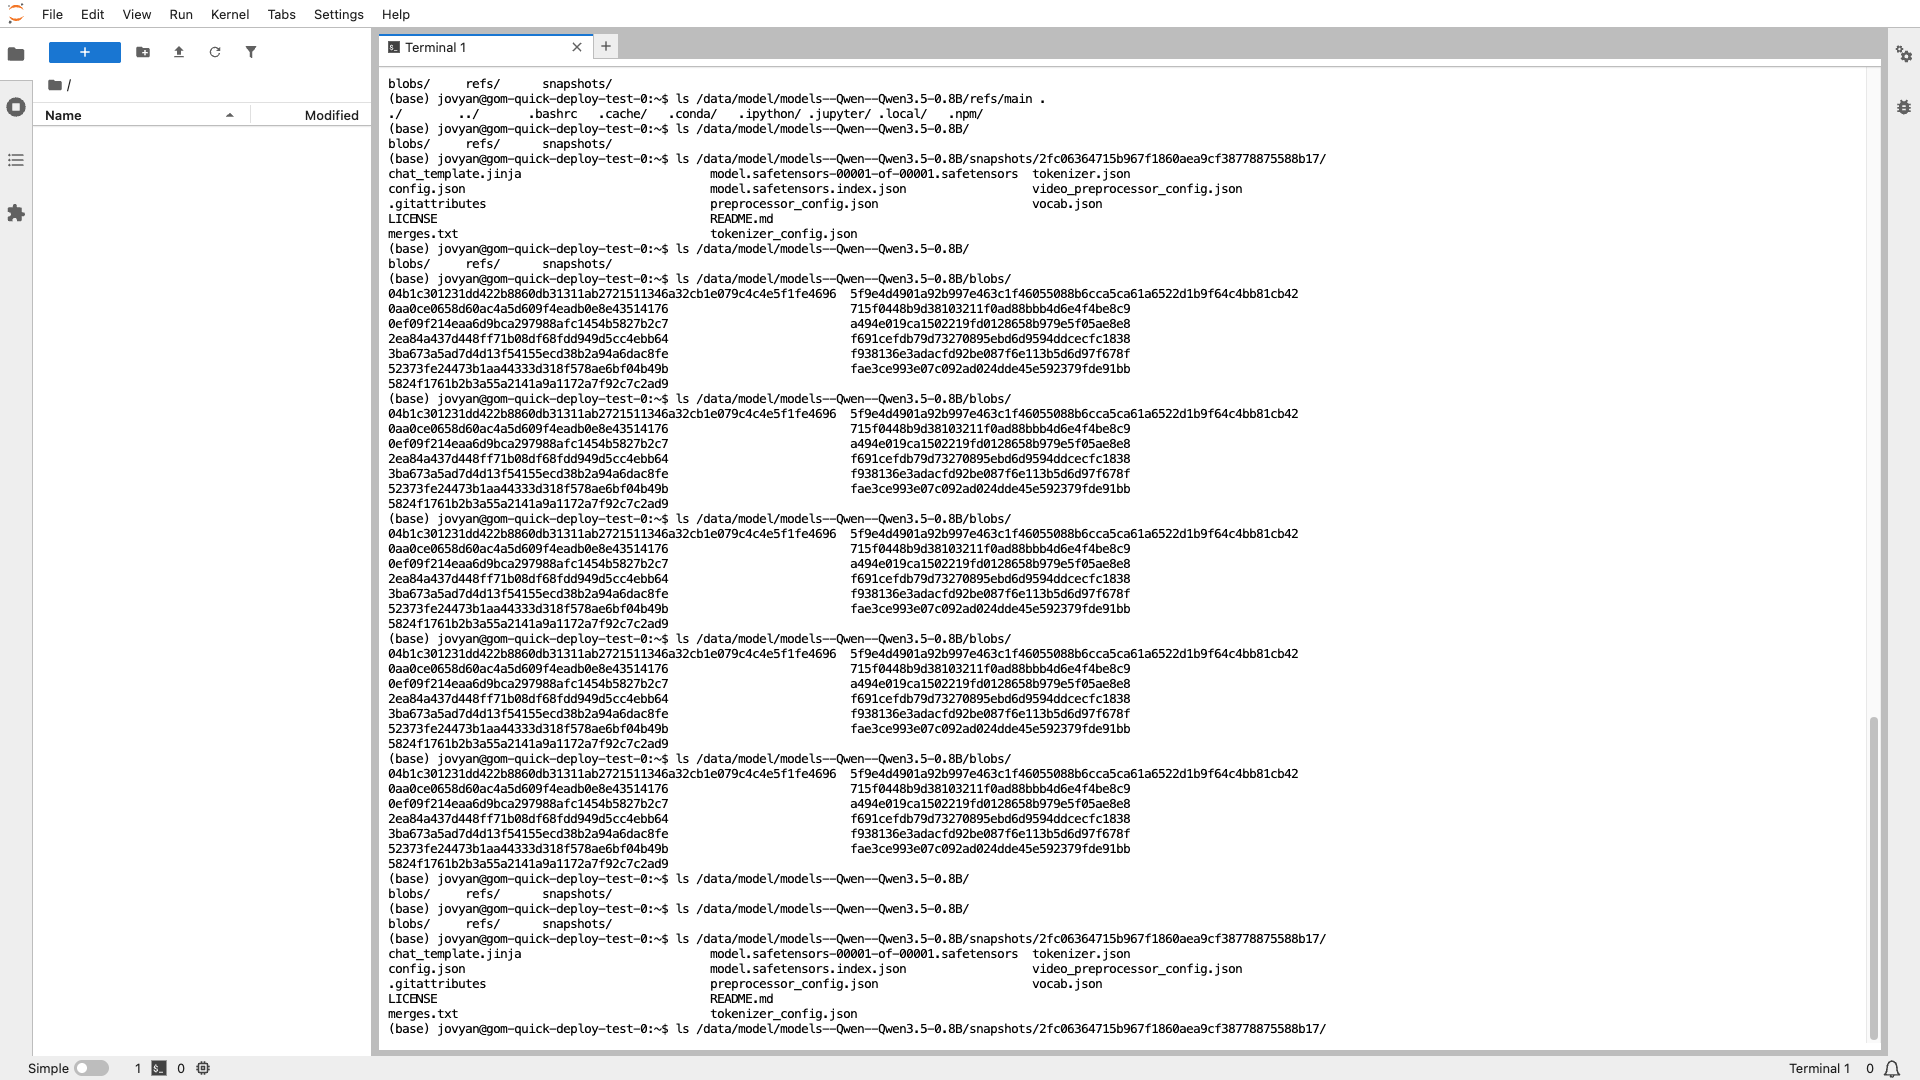Open the Kernel menu
Image resolution: width=1920 pixels, height=1080 pixels.
coord(230,14)
